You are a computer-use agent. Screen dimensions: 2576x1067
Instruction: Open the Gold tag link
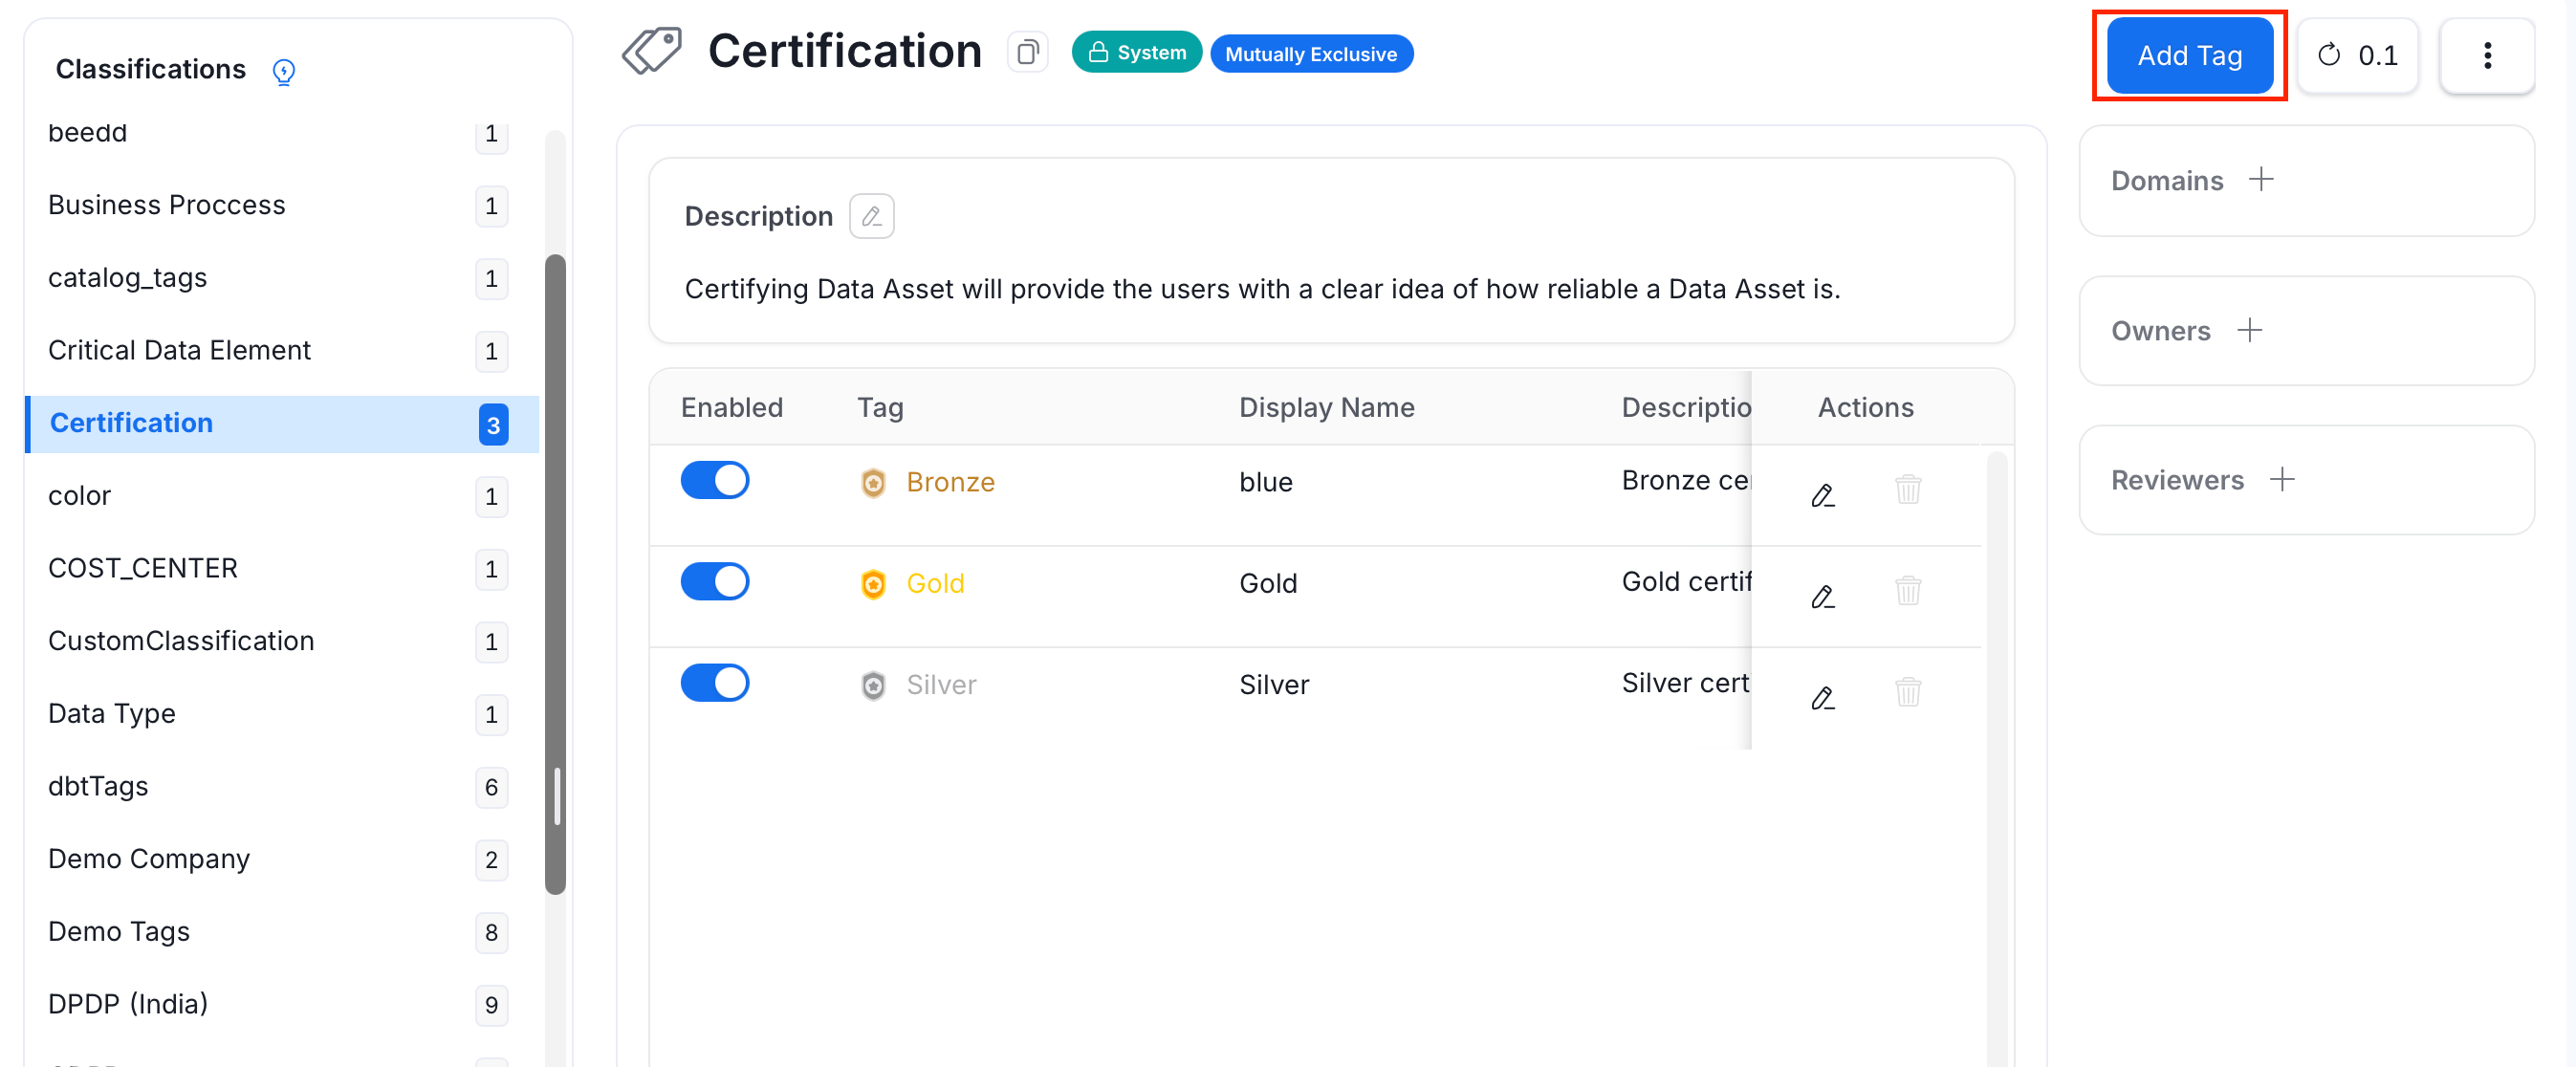click(x=935, y=583)
